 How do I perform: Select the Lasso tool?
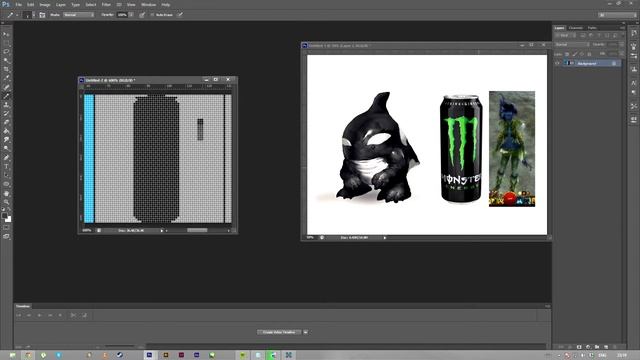(6, 52)
